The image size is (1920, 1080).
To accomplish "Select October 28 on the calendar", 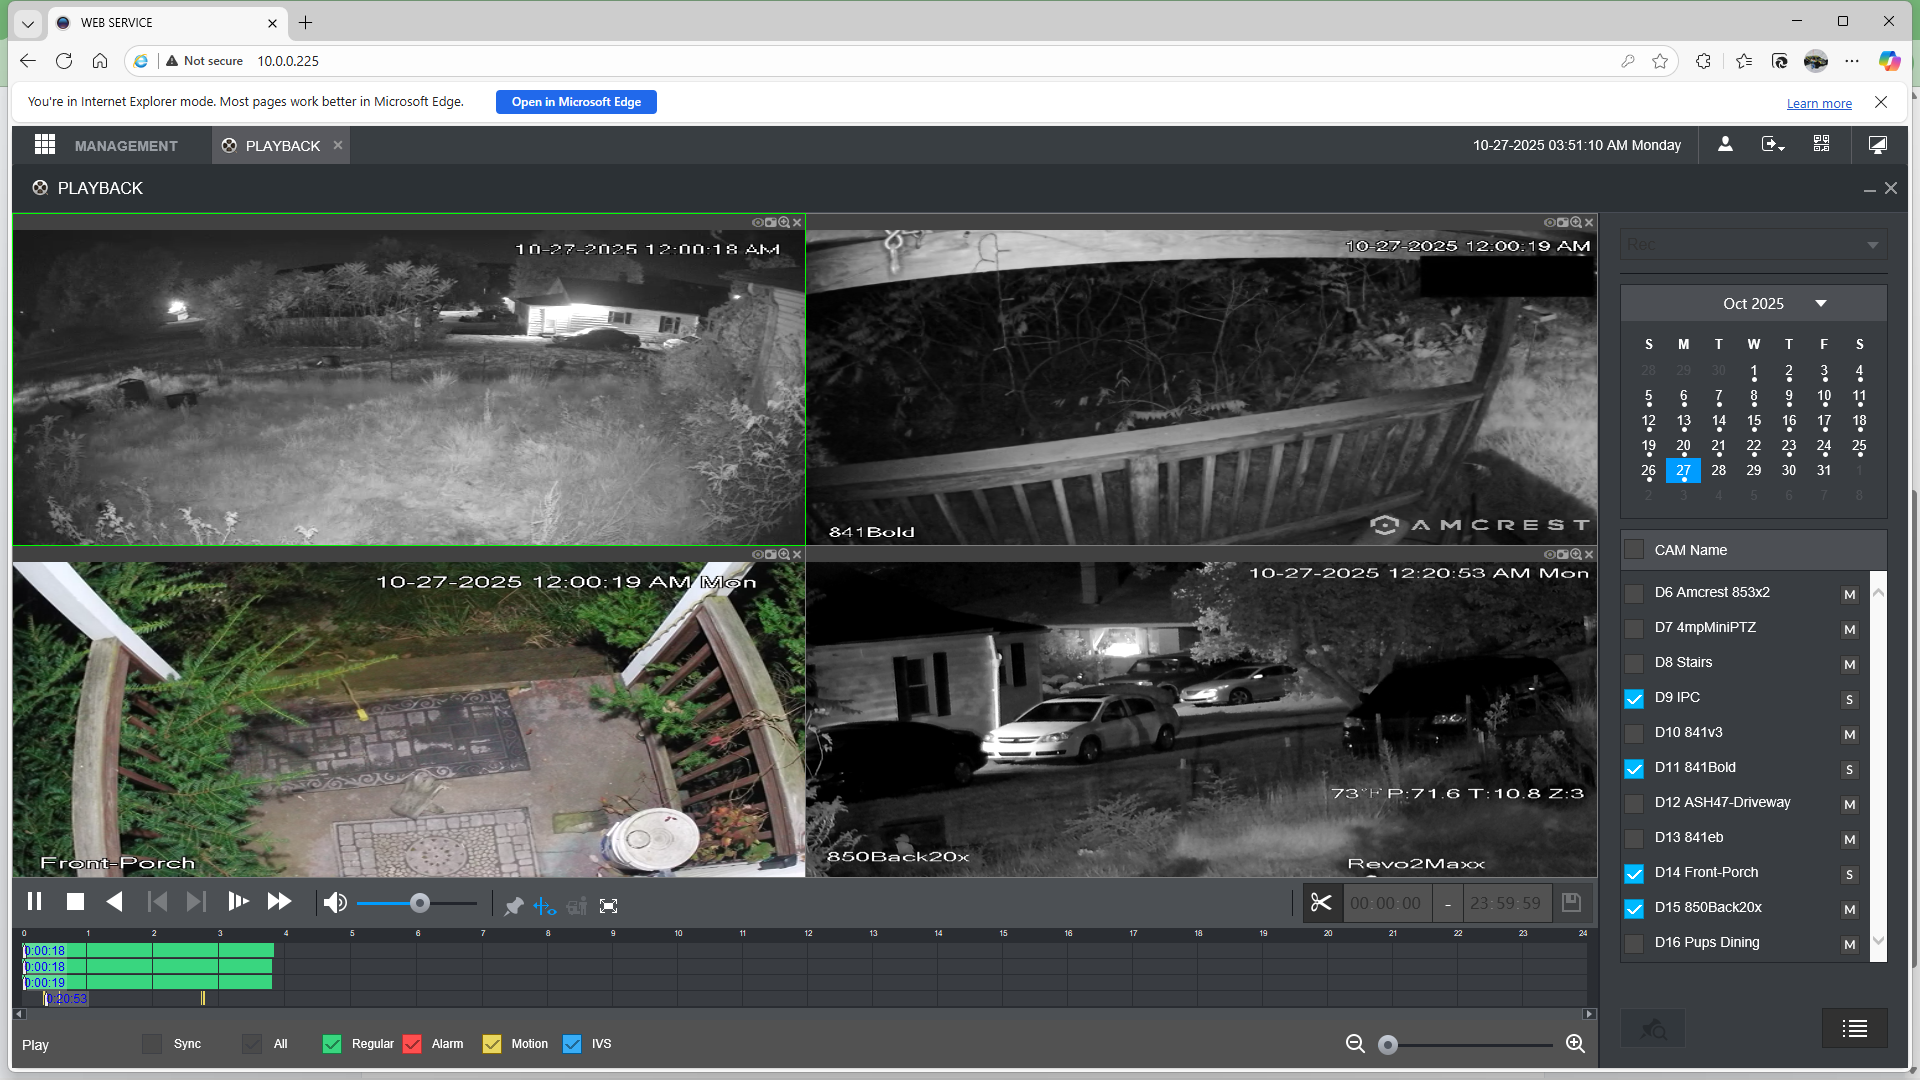I will click(x=1718, y=471).
